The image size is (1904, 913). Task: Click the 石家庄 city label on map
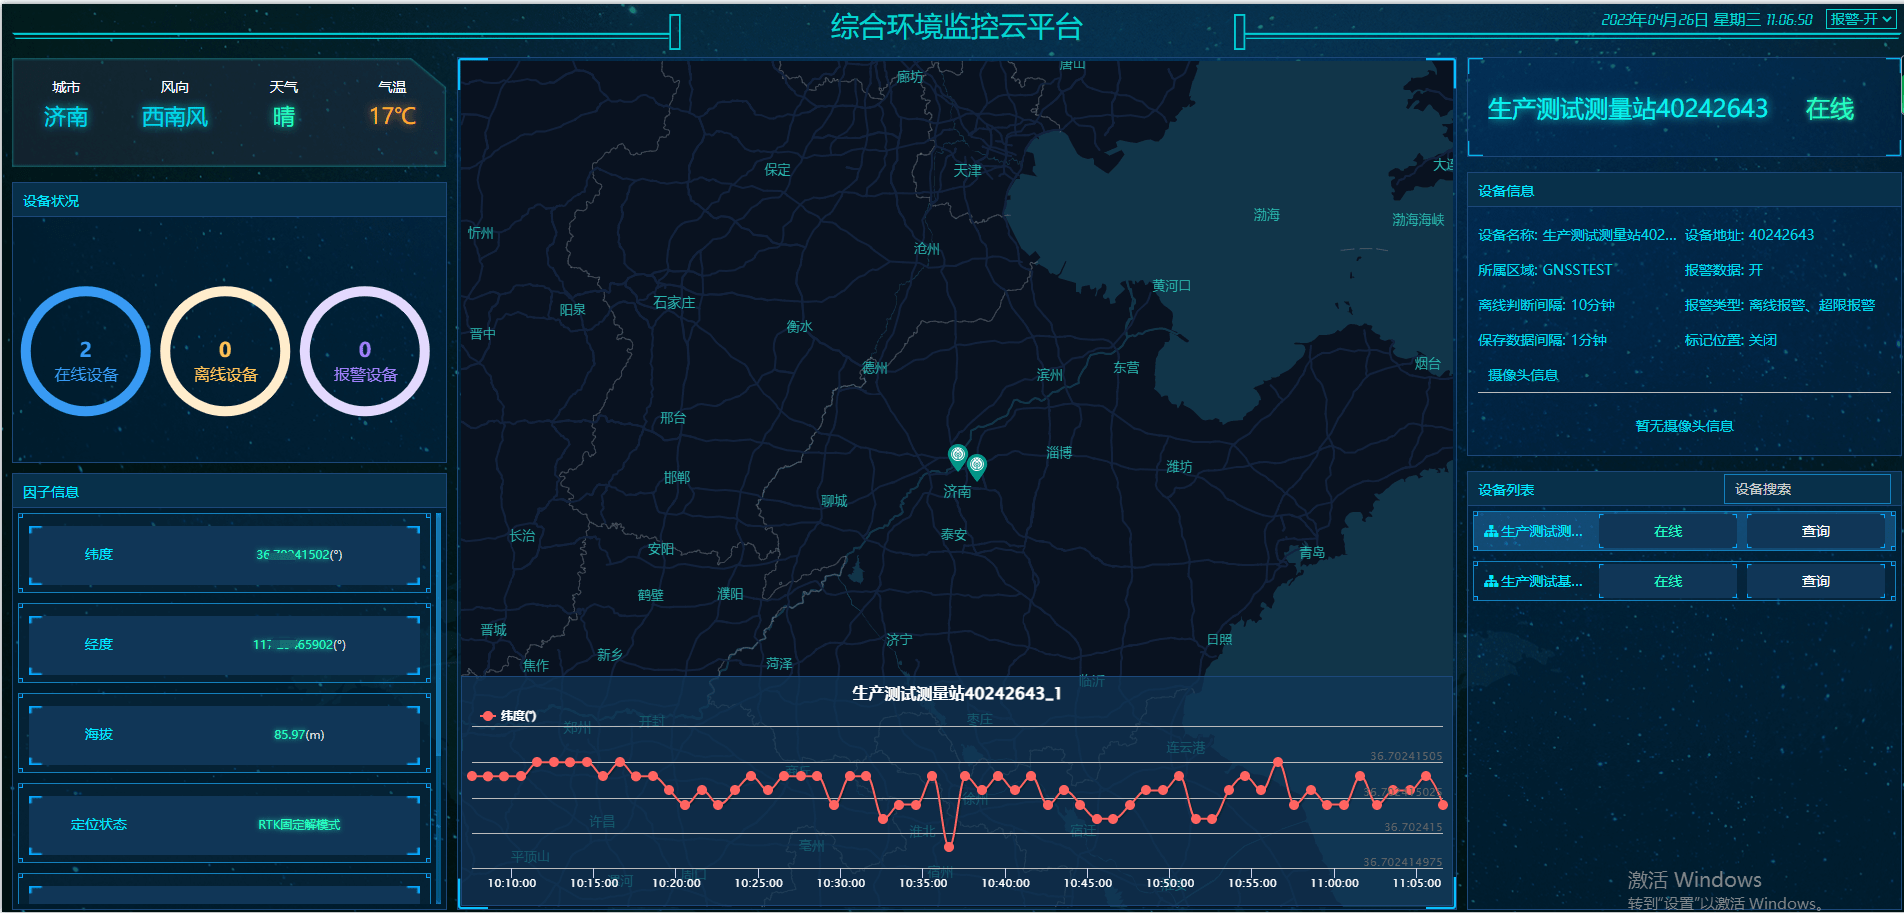[x=674, y=303]
